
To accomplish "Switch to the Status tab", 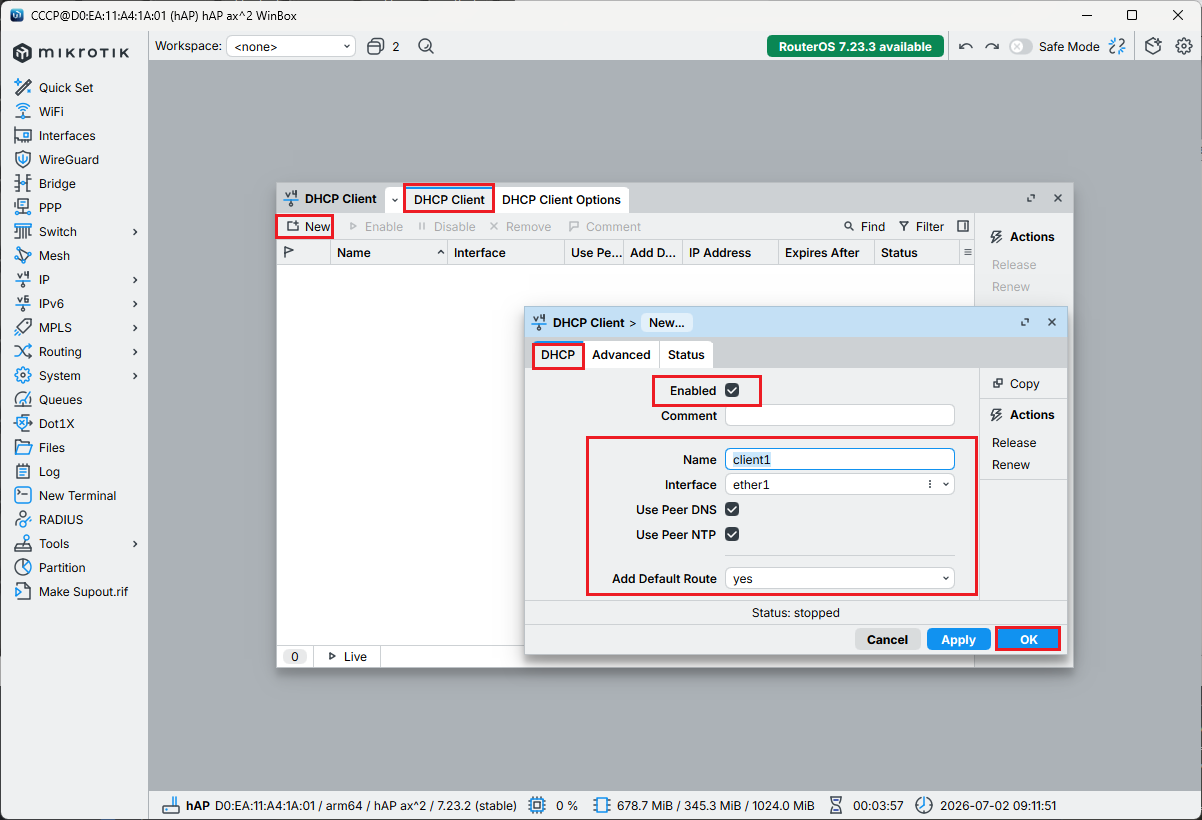I will (686, 355).
